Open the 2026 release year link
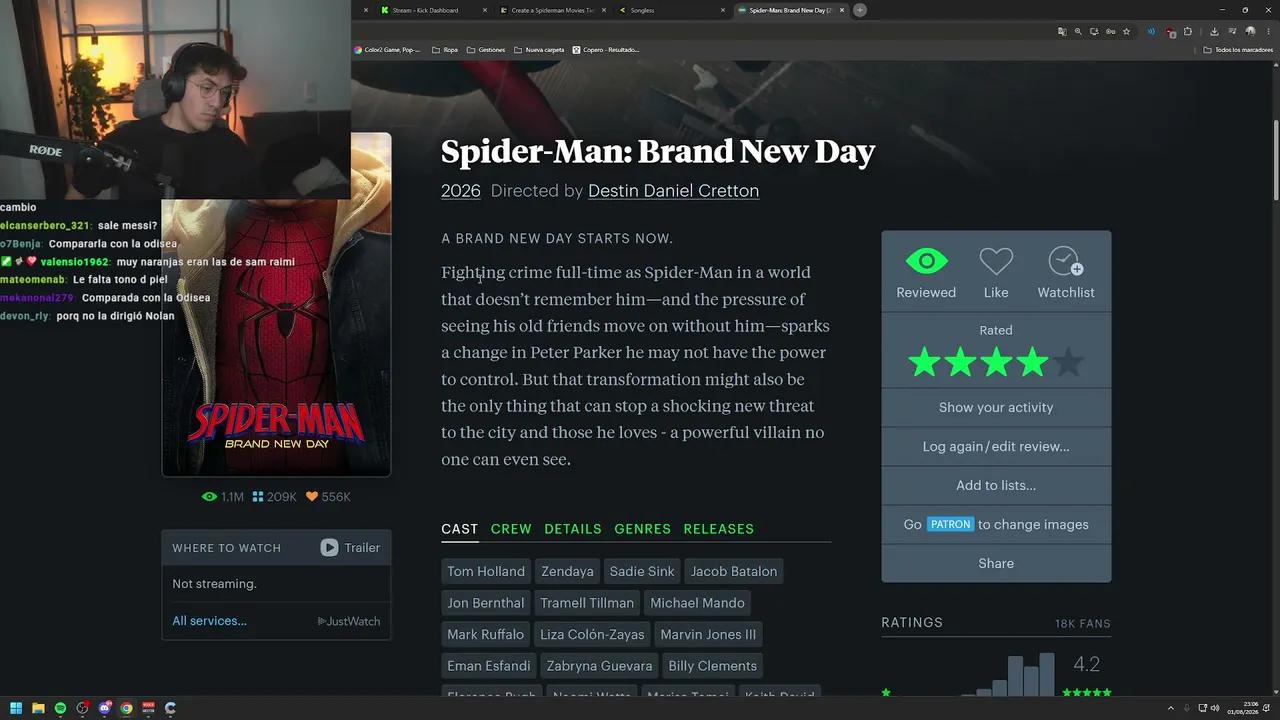The width and height of the screenshot is (1280, 720). click(x=461, y=190)
